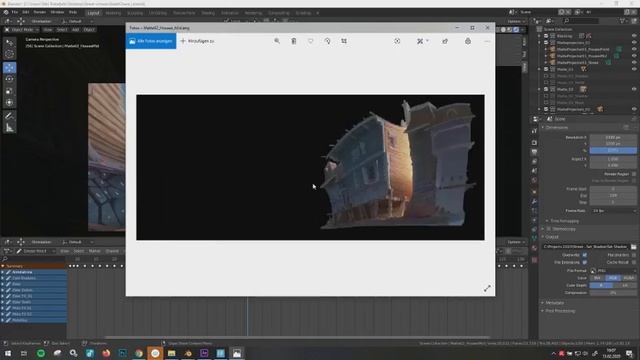Collapse the Dimensions panel
The image size is (640, 360).
pyautogui.click(x=556, y=127)
